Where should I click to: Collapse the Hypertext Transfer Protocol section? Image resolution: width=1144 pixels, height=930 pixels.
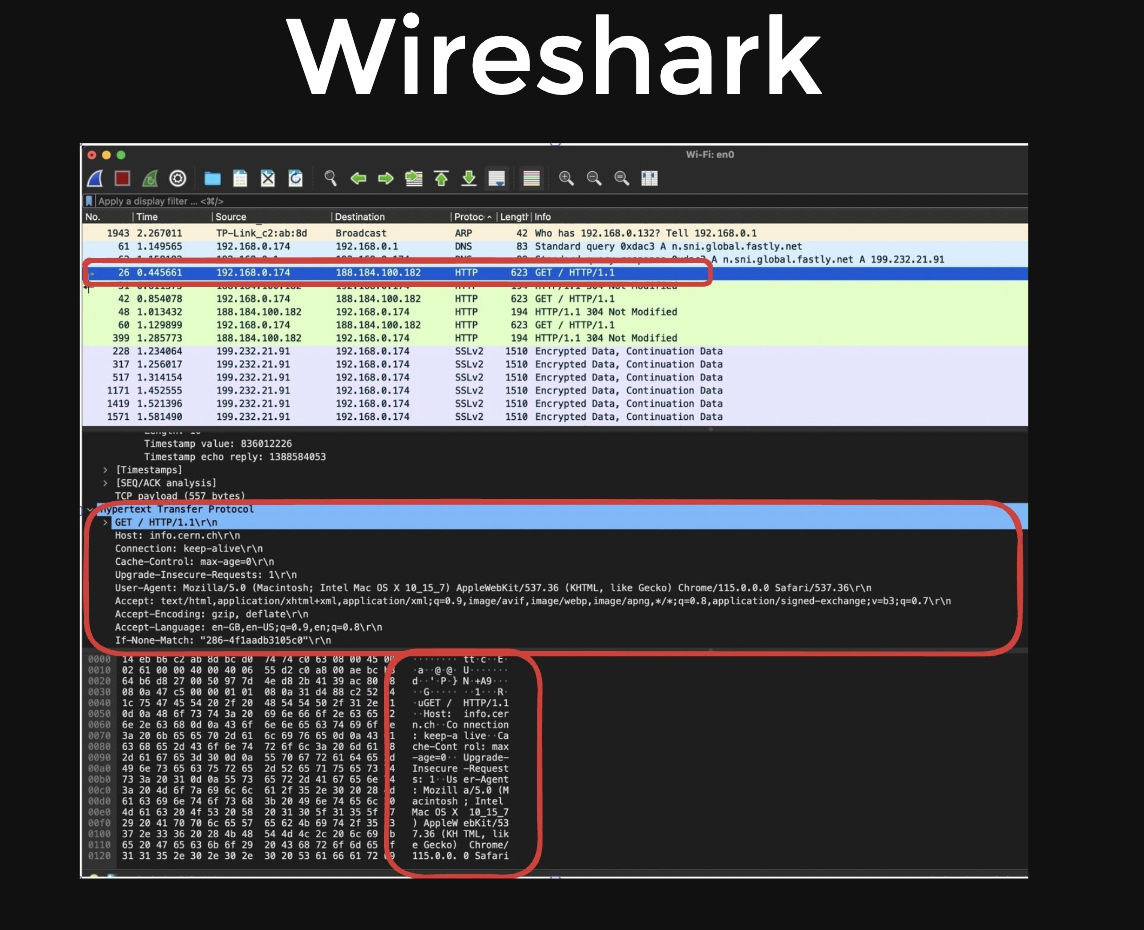click(90, 509)
